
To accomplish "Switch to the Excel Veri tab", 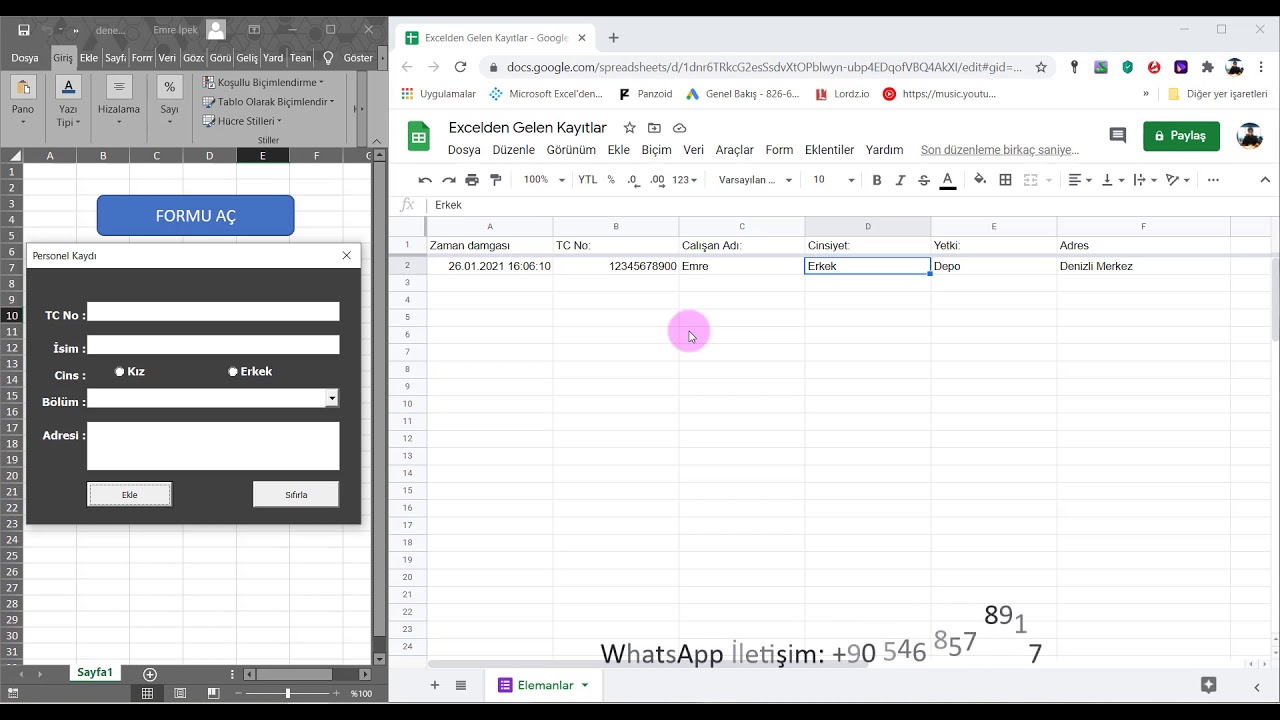I will tap(167, 58).
